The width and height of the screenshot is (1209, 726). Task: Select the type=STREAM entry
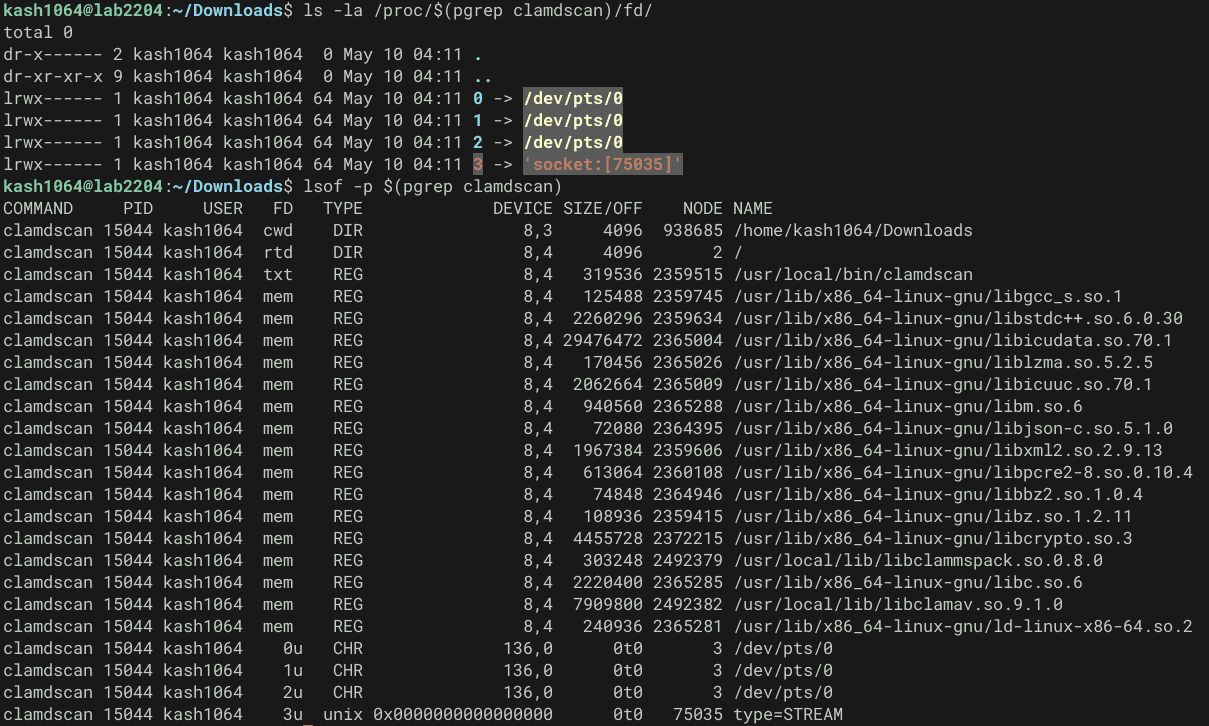tap(788, 714)
